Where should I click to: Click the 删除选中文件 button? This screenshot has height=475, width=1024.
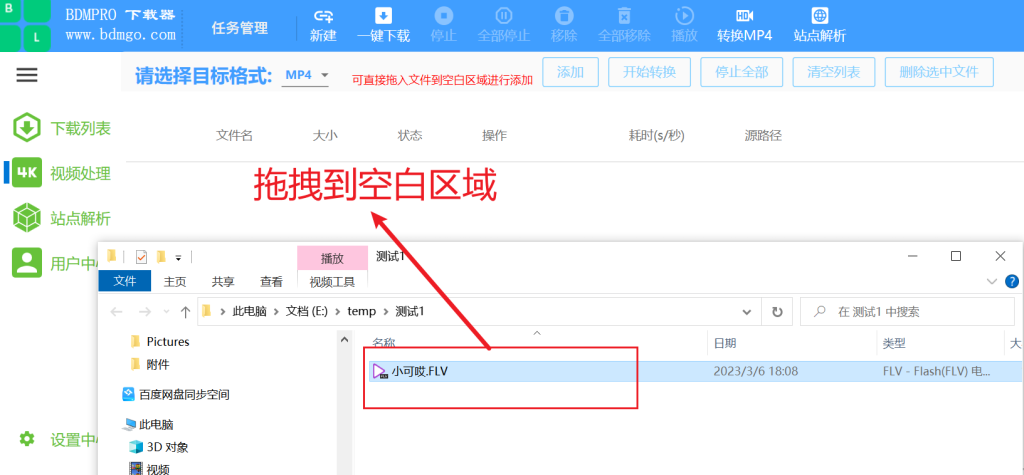pyautogui.click(x=939, y=72)
